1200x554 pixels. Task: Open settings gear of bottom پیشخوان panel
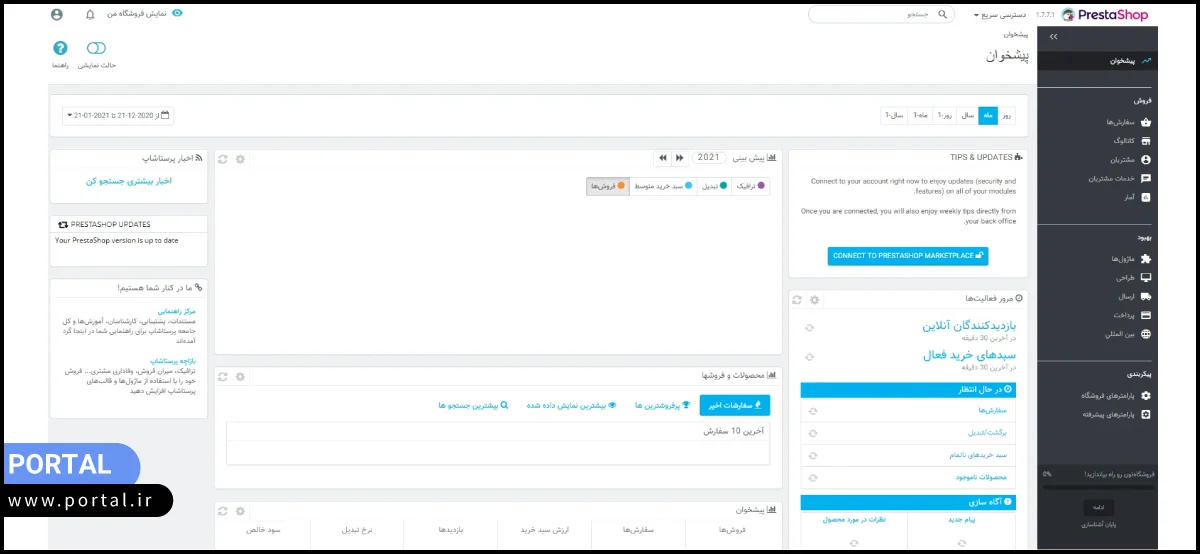point(240,510)
